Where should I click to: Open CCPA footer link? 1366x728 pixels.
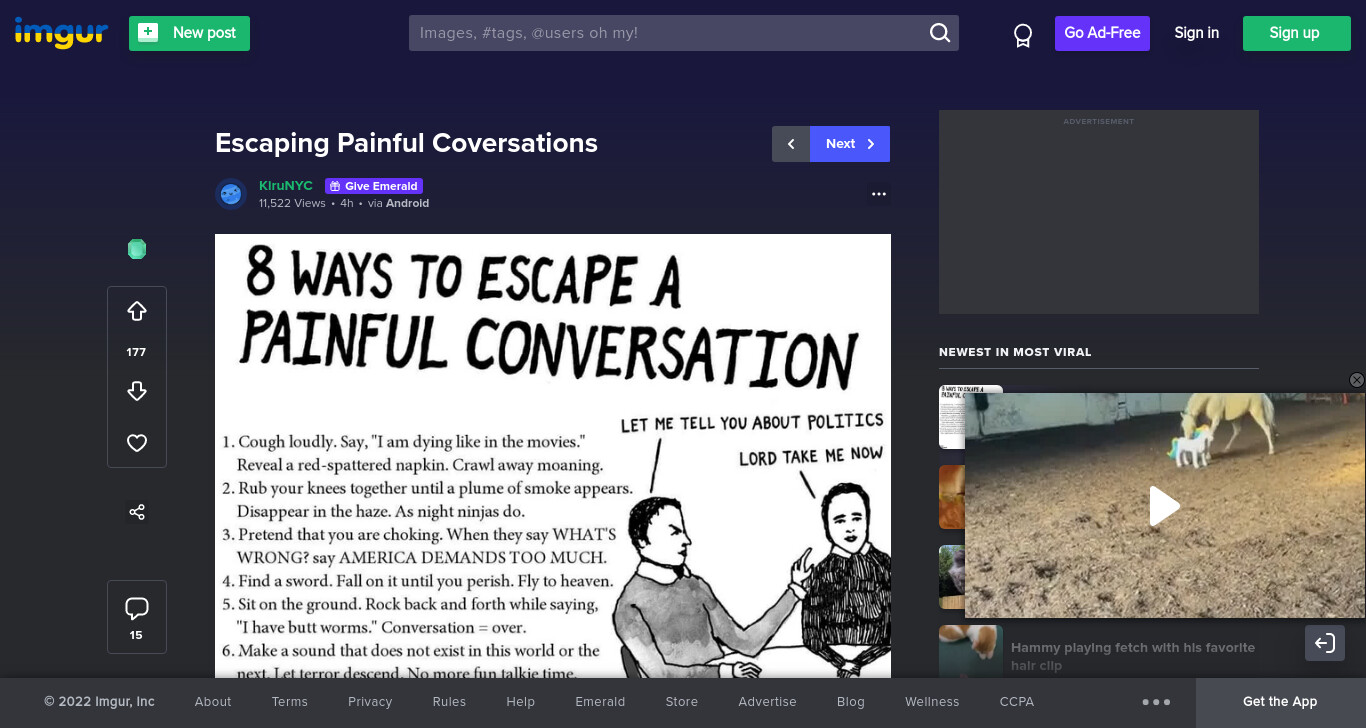(1017, 702)
